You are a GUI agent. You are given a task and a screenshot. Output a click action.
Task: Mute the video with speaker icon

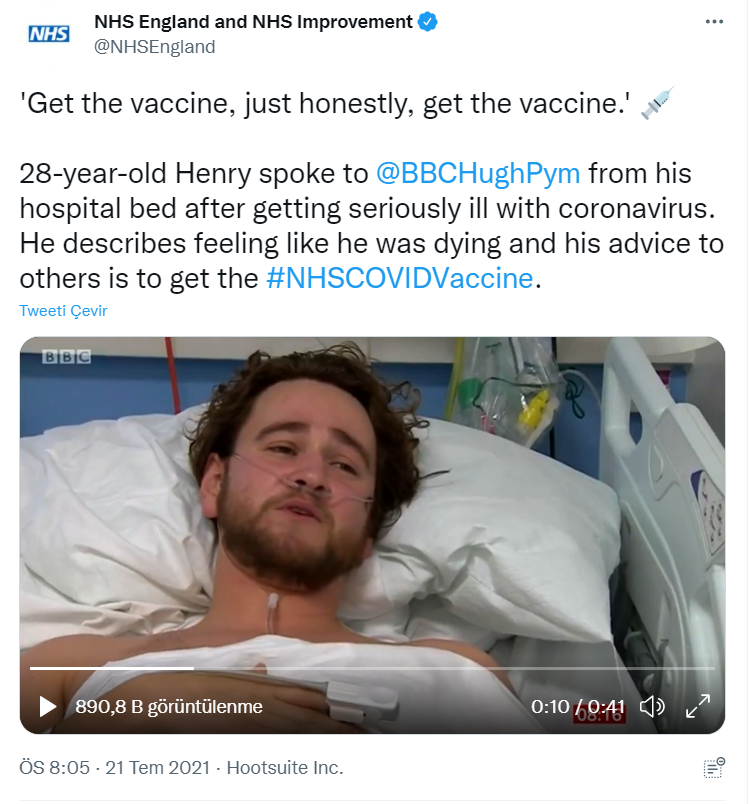point(652,707)
